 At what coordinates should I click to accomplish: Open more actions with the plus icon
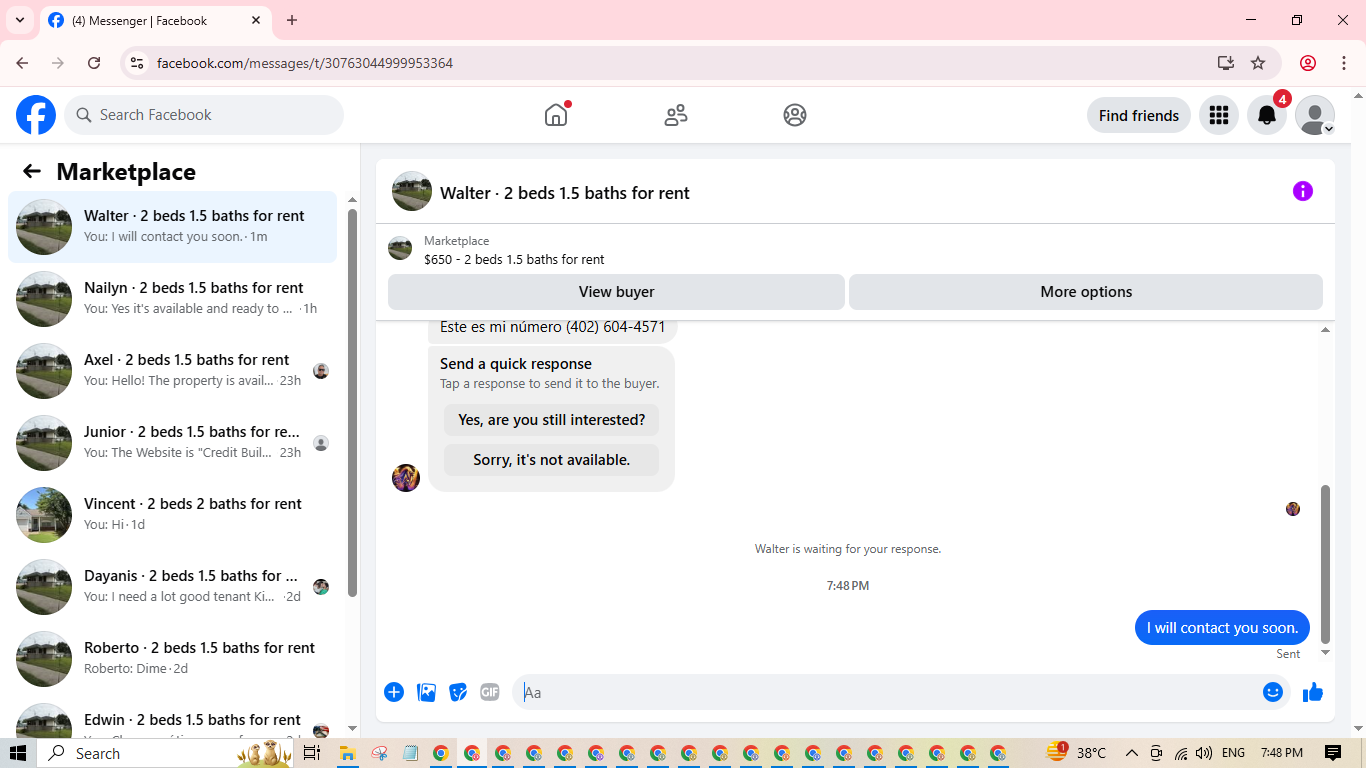[394, 692]
